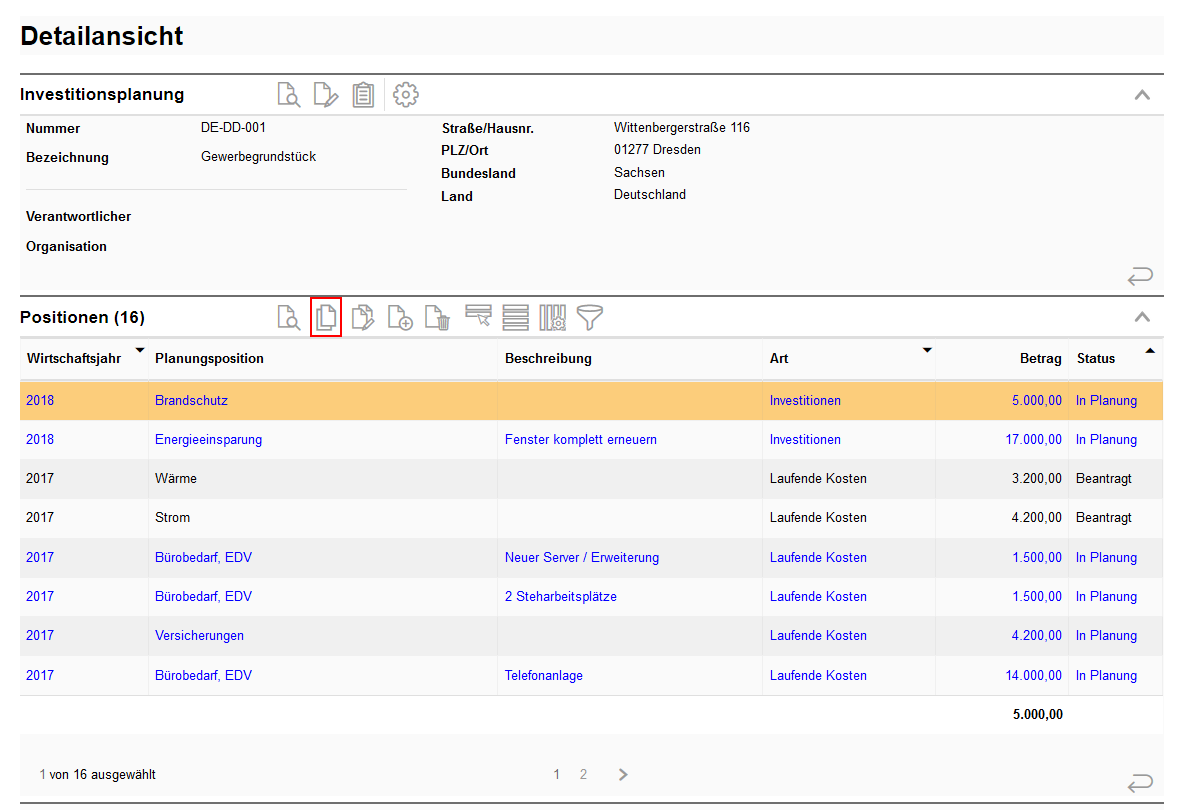Click the 14.000,00 amount cell
Screen dimensions: 1180x810
[x=1033, y=676]
